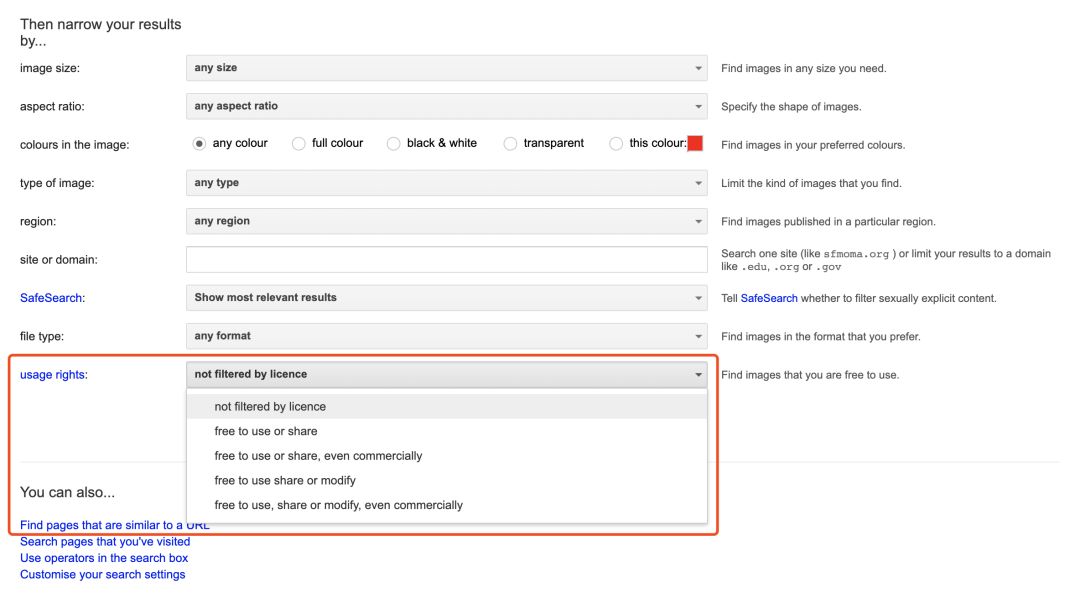The height and width of the screenshot is (593, 1080).
Task: Pick the 'transparent' colour radio button
Action: [510, 144]
